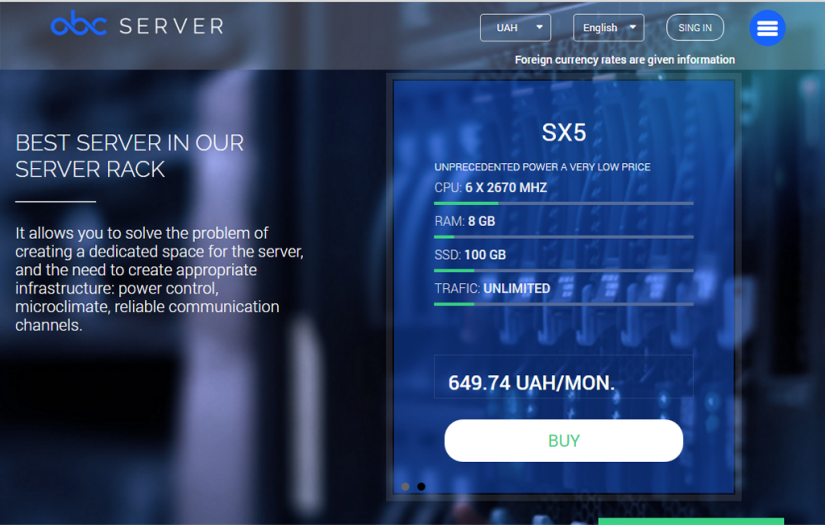The height and width of the screenshot is (525, 825).
Task: Click the CPU progress bar
Action: [x=564, y=203]
